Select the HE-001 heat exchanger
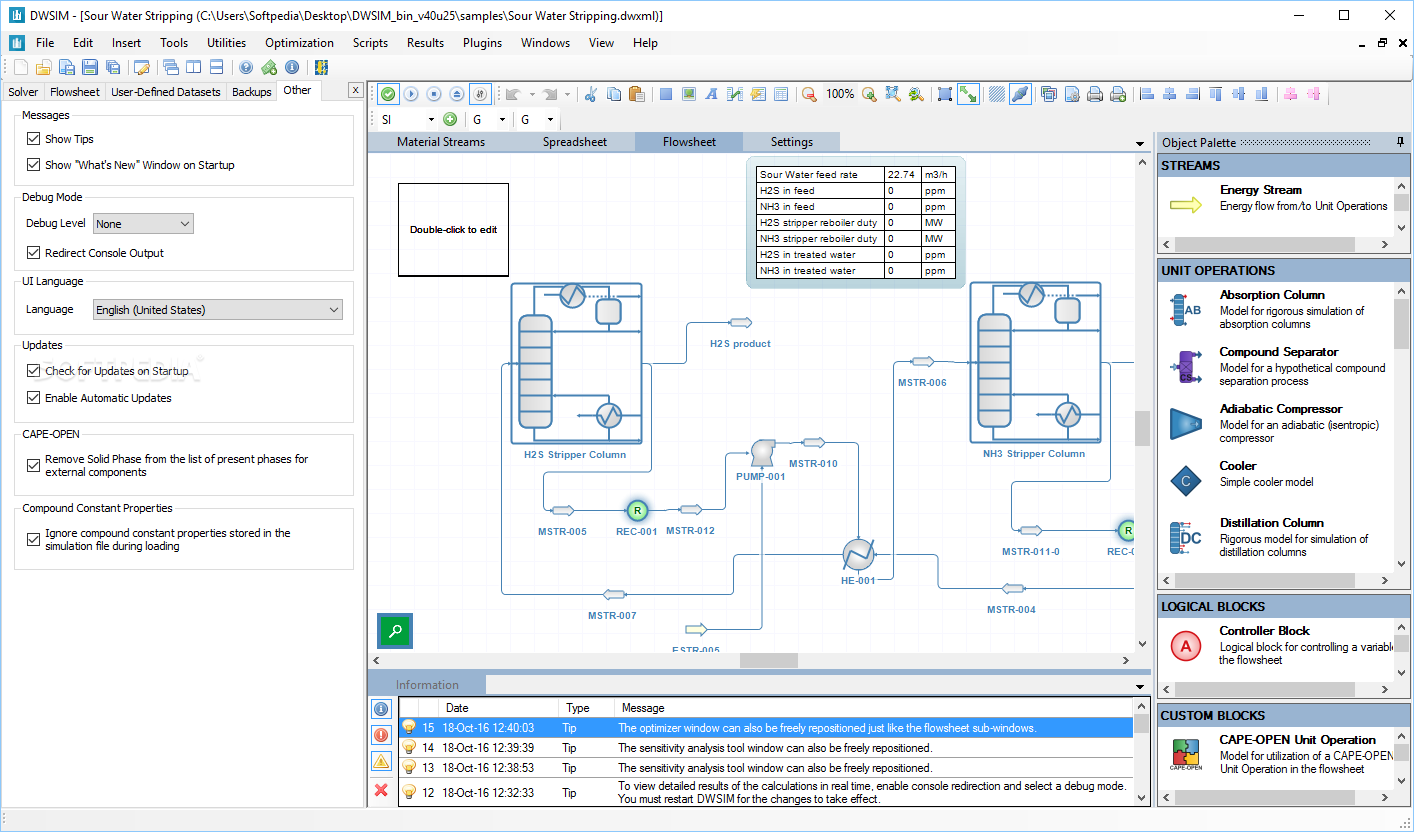This screenshot has width=1414, height=832. pyautogui.click(x=858, y=553)
